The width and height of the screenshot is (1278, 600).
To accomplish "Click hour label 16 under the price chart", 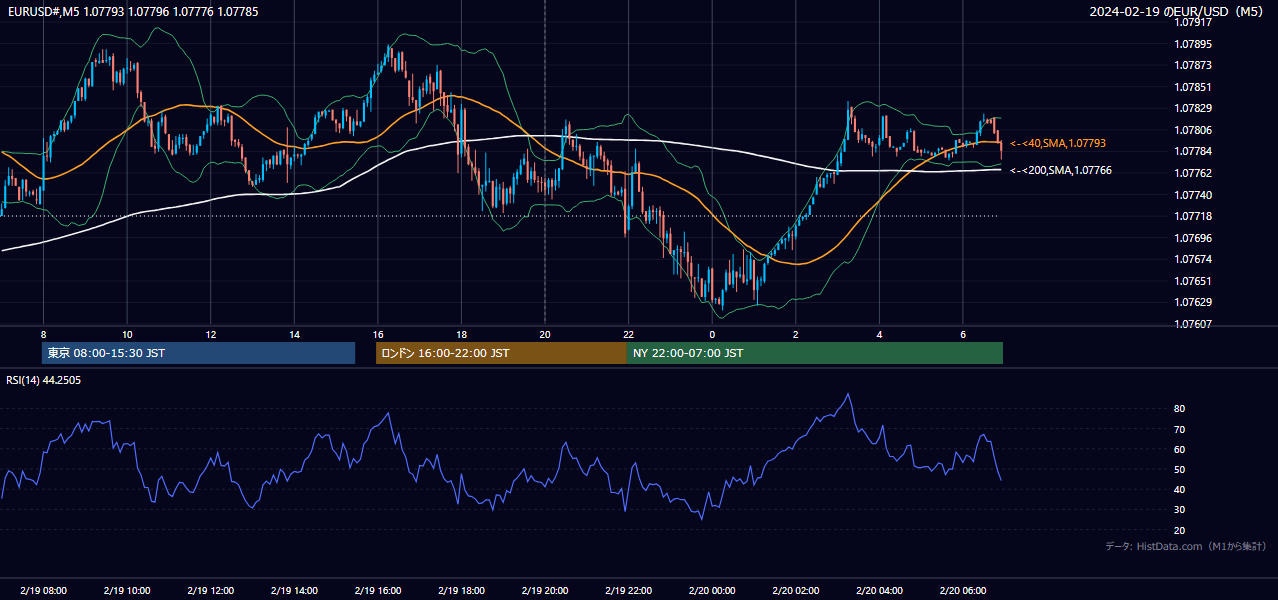I will 378,334.
